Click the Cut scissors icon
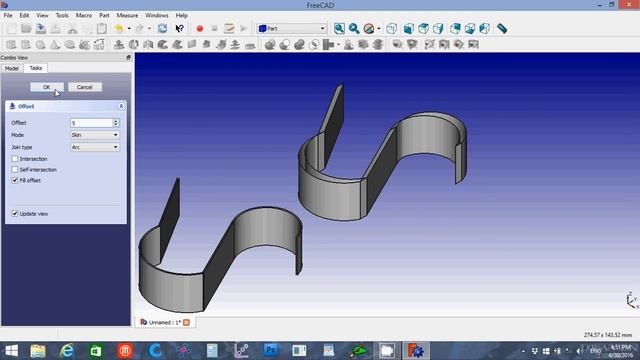Viewport: 640px width, 360px height. tap(73, 29)
